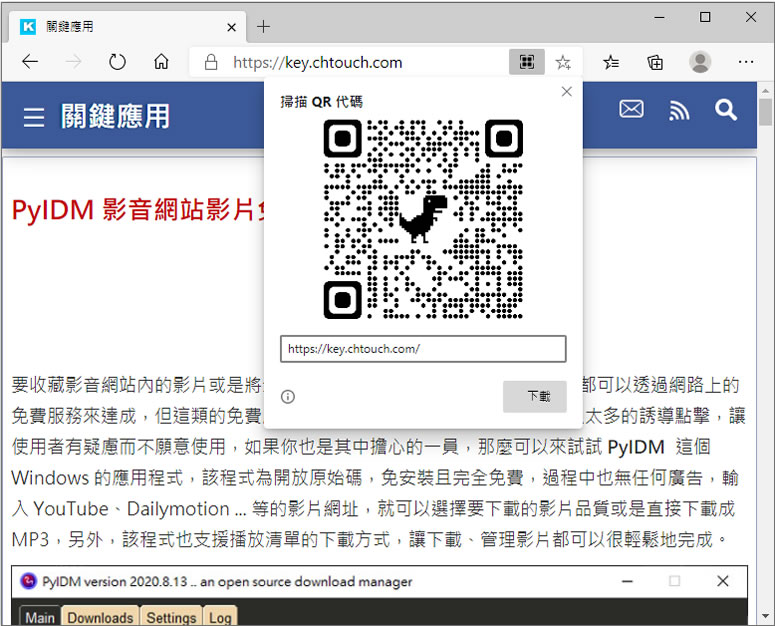Click the 下載 download button
The width and height of the screenshot is (775, 626).
[x=534, y=396]
